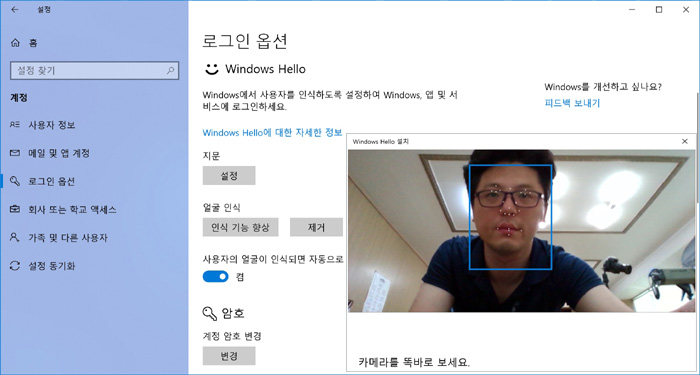Click the 설정 찾기 search field

point(94,71)
